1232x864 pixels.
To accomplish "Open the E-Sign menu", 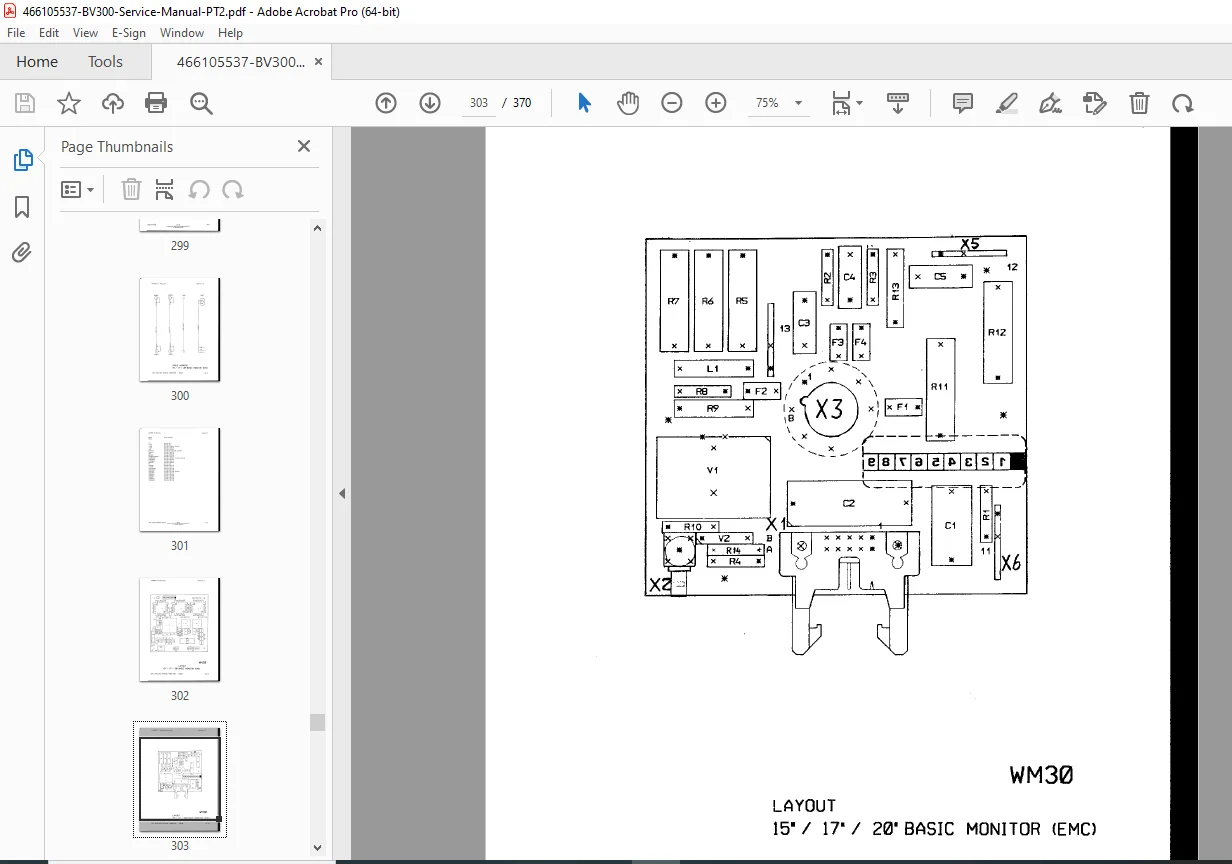I will (x=129, y=32).
